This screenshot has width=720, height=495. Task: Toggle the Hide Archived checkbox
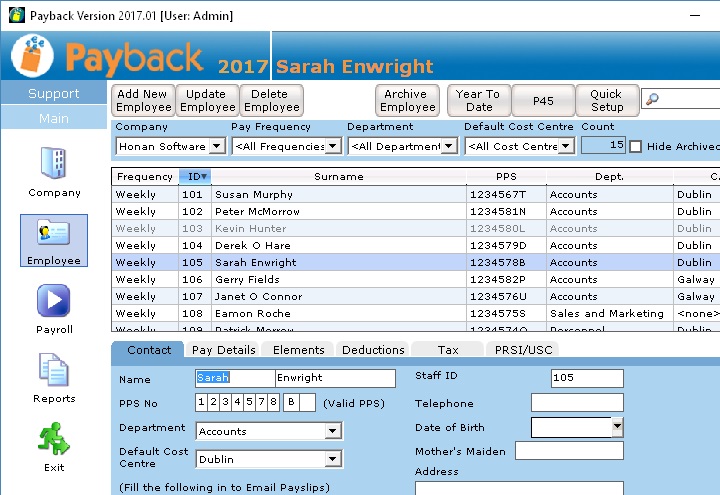636,146
